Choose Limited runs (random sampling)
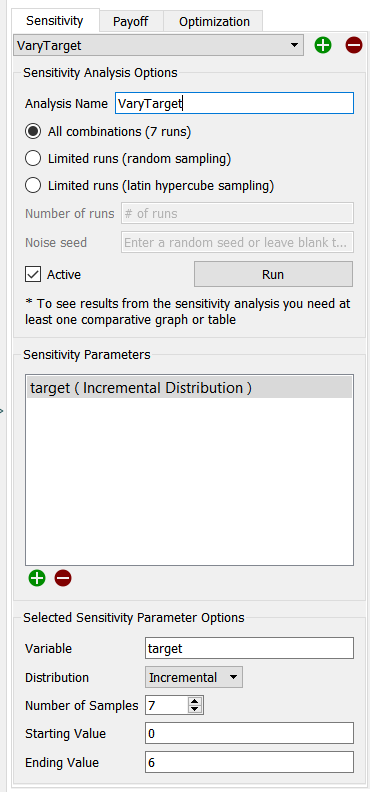371x792 pixels. pyautogui.click(x=33, y=159)
